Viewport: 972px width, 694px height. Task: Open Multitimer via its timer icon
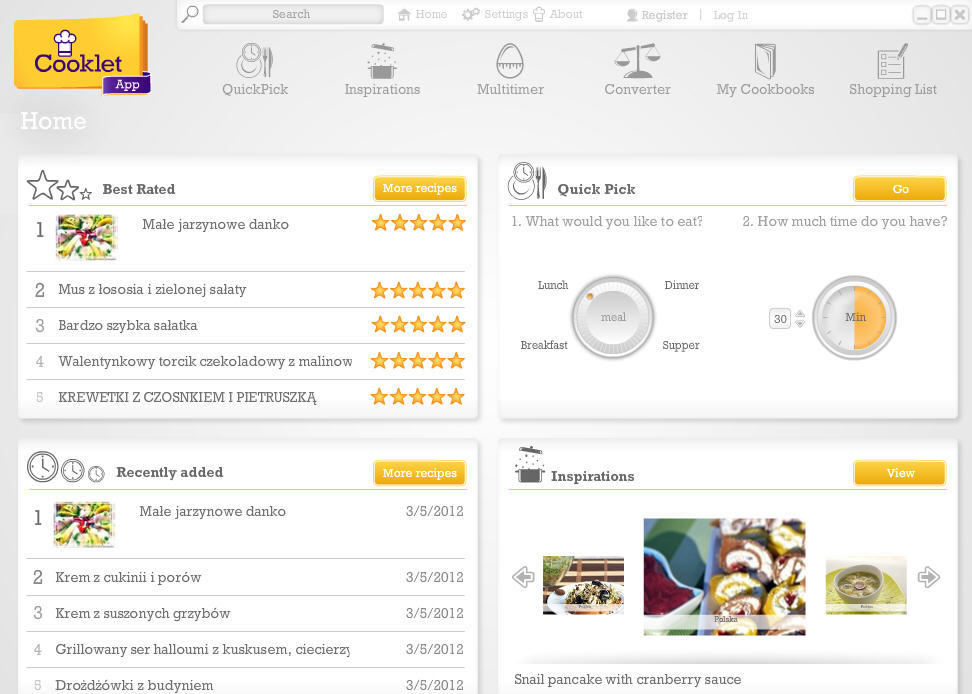[x=509, y=60]
